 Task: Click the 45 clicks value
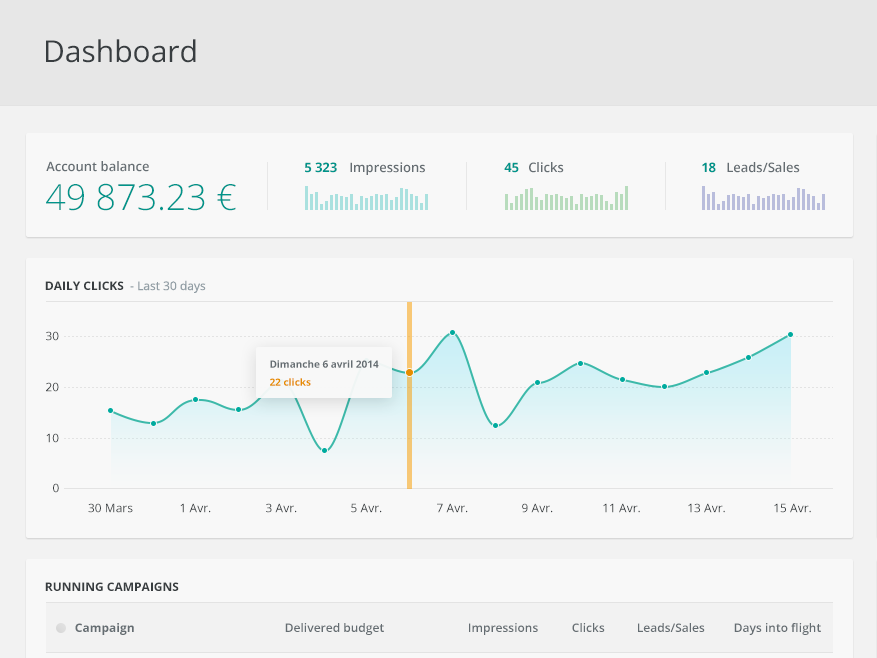tap(511, 167)
